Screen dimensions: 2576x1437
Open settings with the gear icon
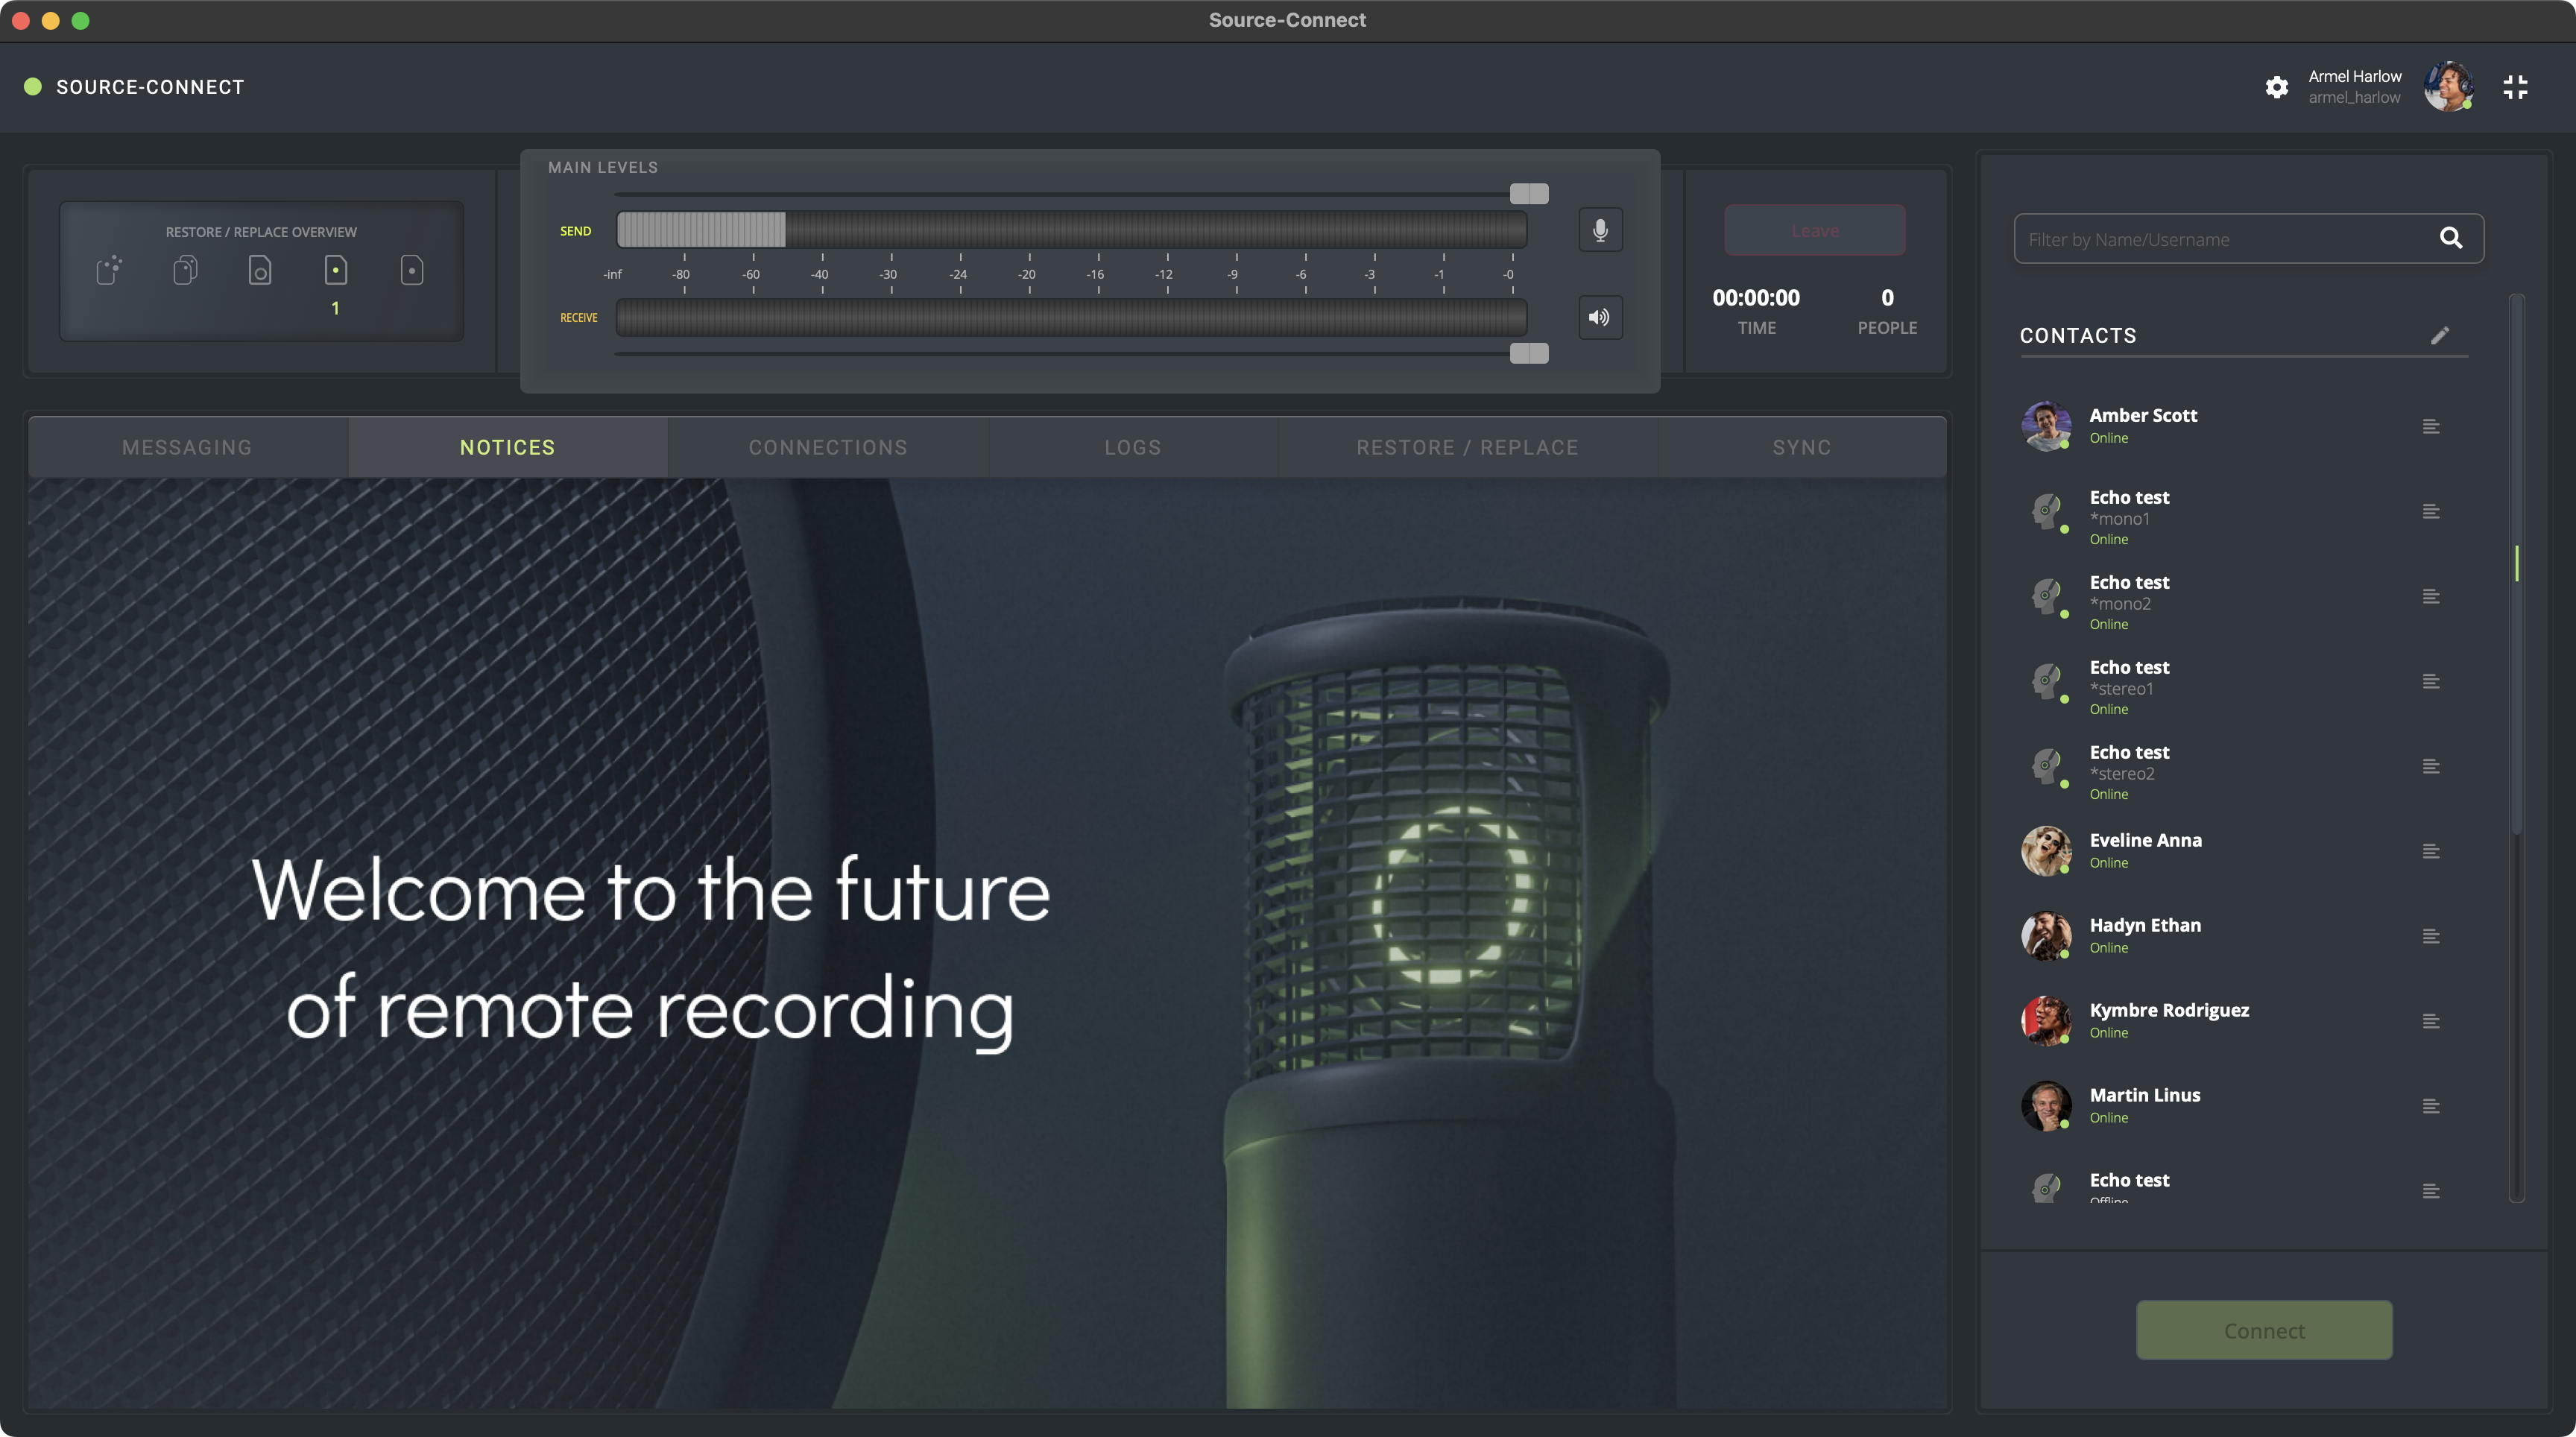click(2276, 87)
